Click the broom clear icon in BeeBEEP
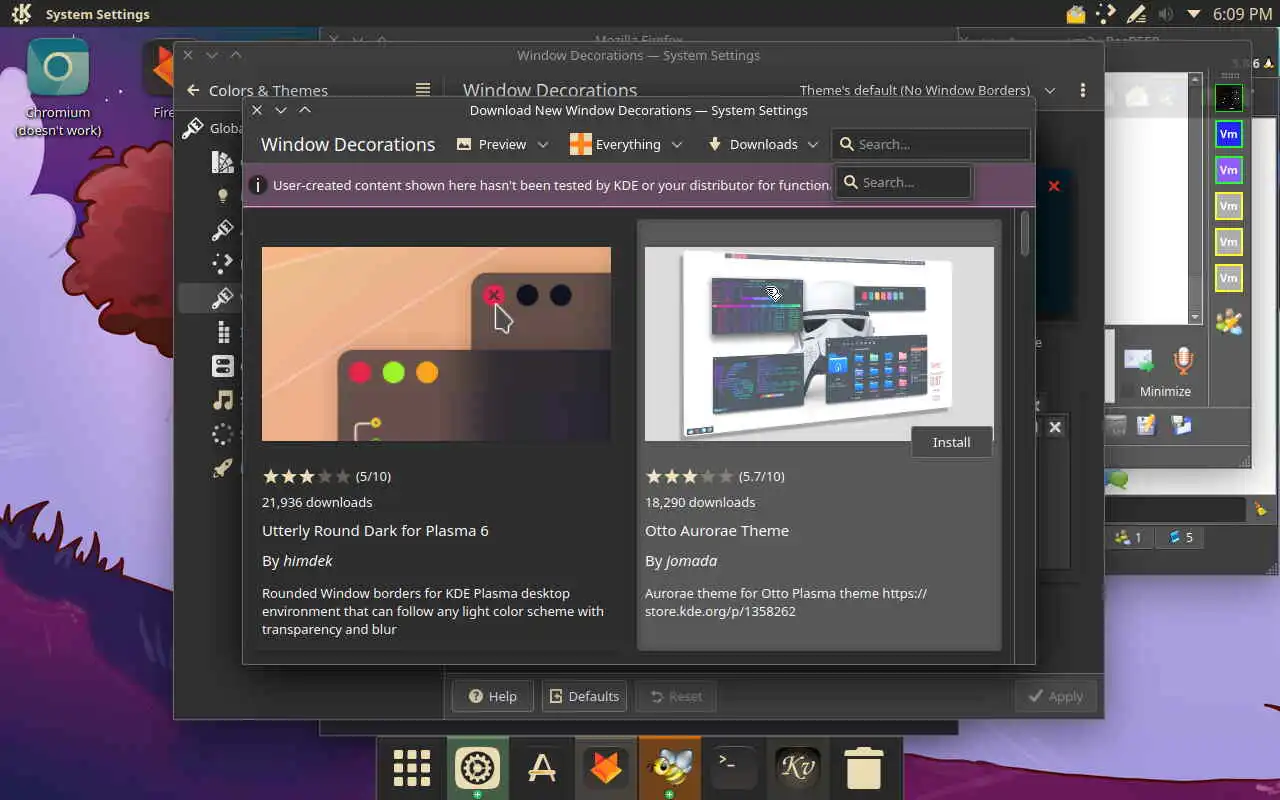 click(x=1261, y=509)
